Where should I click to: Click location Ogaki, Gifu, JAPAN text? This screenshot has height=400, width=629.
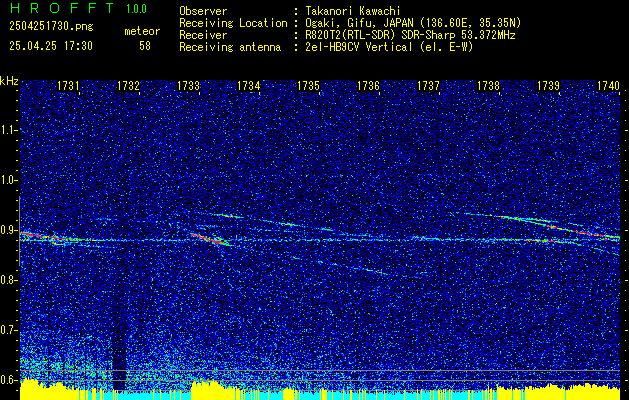point(413,23)
